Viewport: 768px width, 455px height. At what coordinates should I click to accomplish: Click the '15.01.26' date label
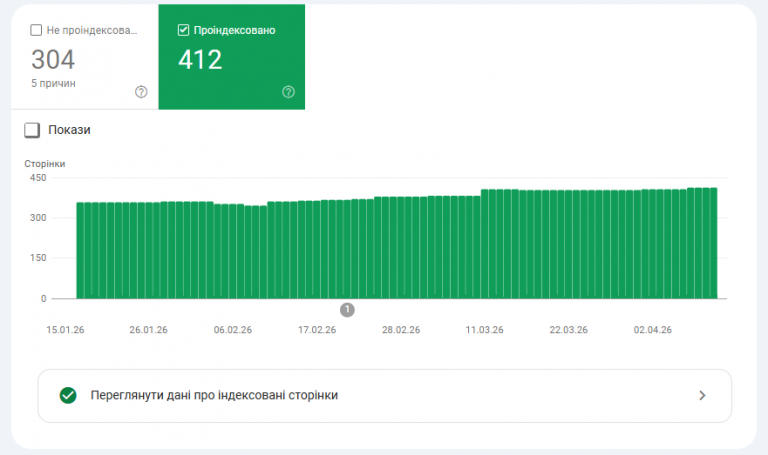65,330
